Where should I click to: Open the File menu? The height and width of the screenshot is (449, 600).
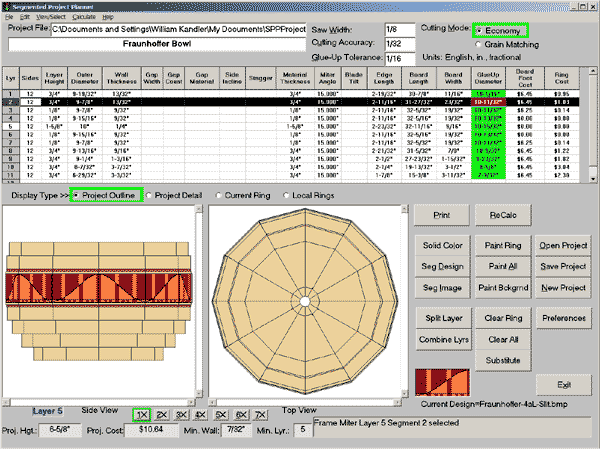pos(10,18)
